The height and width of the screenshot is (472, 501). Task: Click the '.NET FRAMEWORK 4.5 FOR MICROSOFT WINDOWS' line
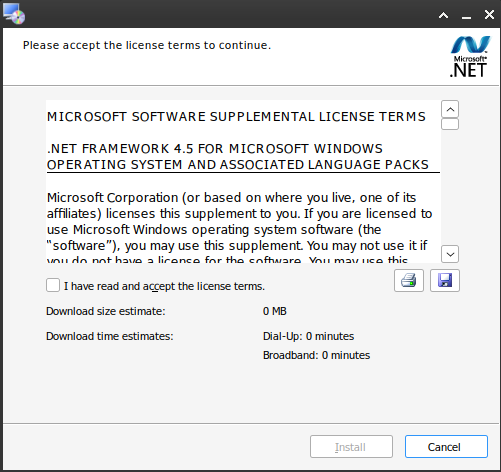coord(215,149)
